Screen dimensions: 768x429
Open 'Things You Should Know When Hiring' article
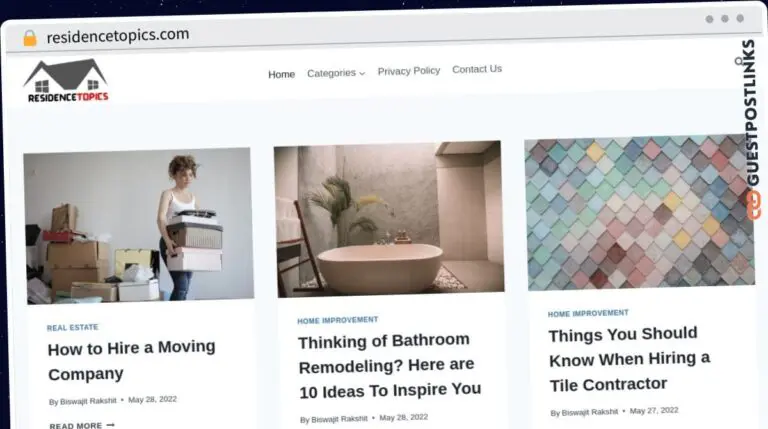[629, 359]
